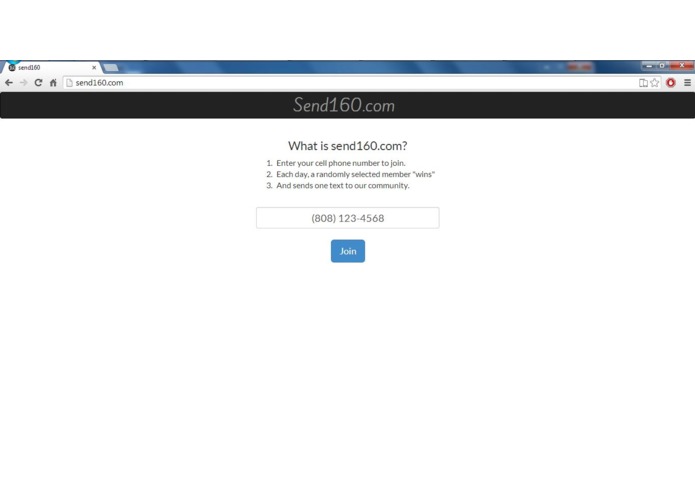This screenshot has width=695, height=494.
Task: Click the blue Join button
Action: [348, 251]
